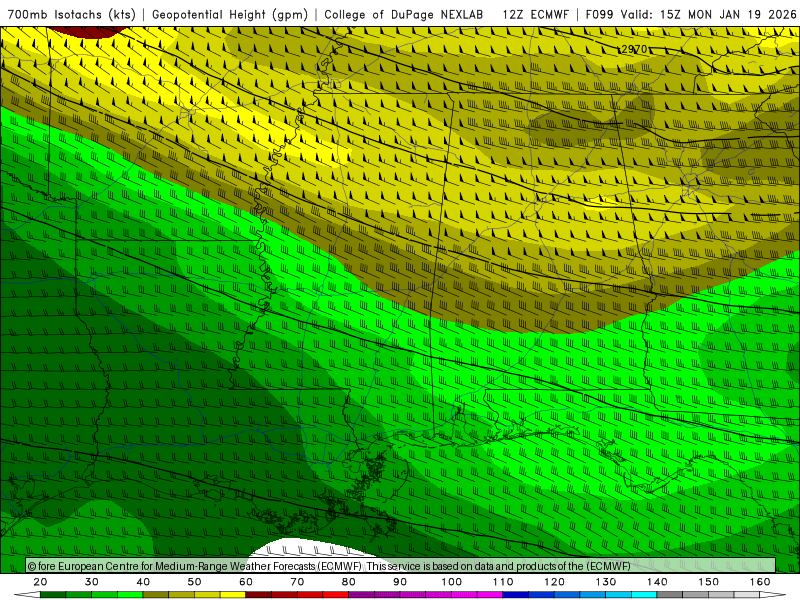This screenshot has width=800, height=600.
Task: Select the dark maroon swatch starting at 60
Action: tap(259, 594)
